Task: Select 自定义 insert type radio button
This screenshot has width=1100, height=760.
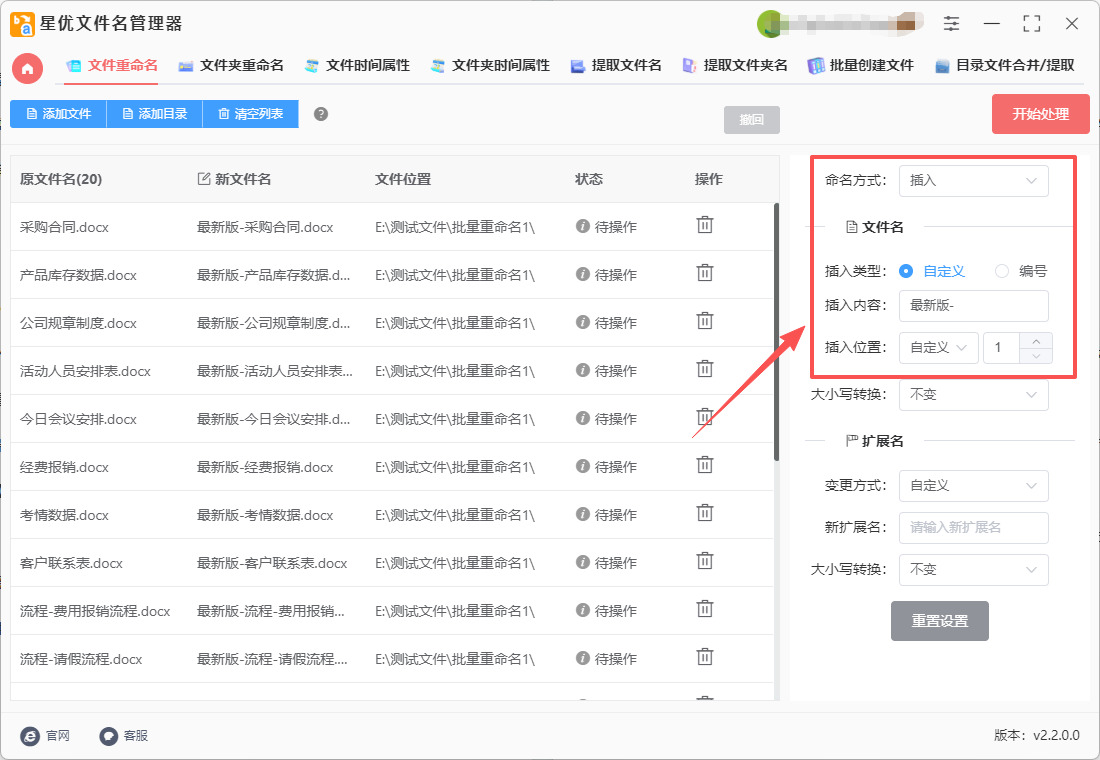Action: point(906,271)
